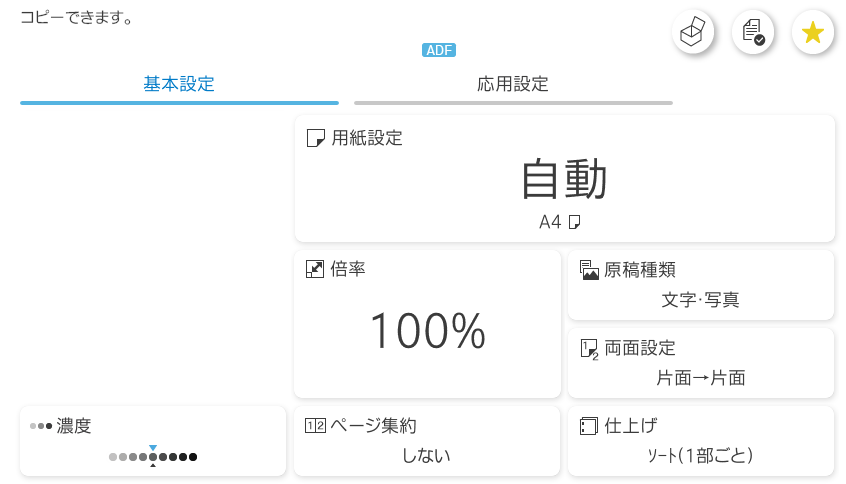Tap the zoom ratio icon beside 倍率
Screen dimensions: 846x484
[x=315, y=269]
